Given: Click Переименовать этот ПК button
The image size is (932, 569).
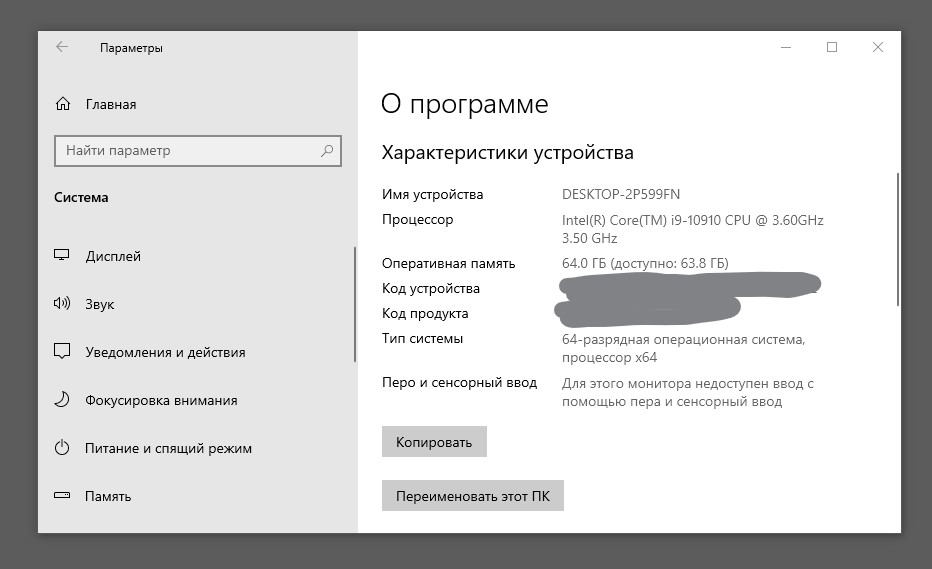Looking at the screenshot, I should click(472, 496).
